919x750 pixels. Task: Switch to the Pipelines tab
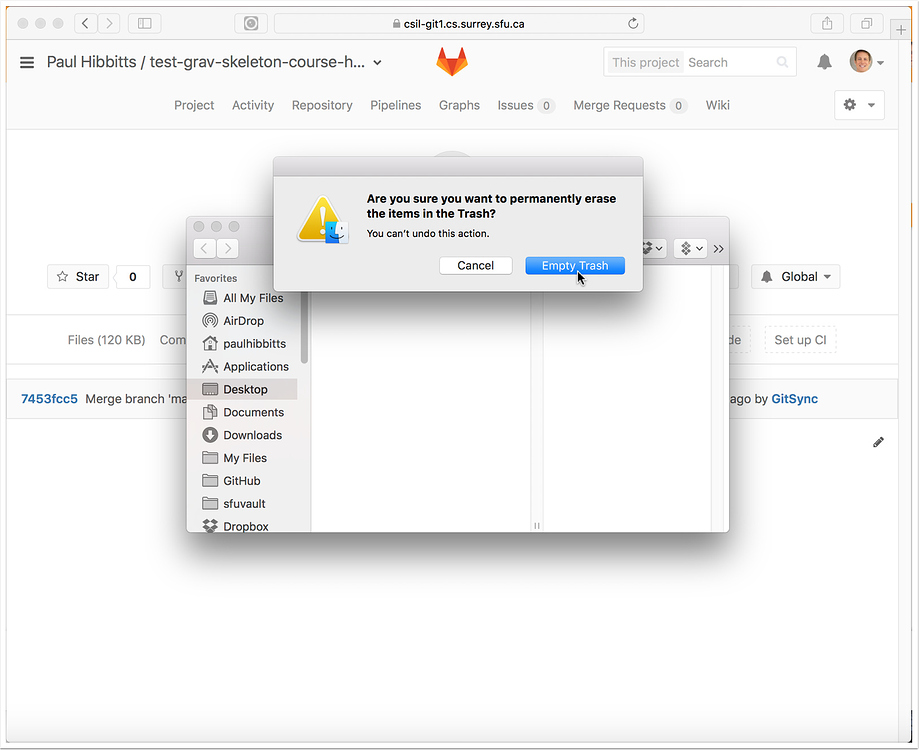[x=395, y=105]
